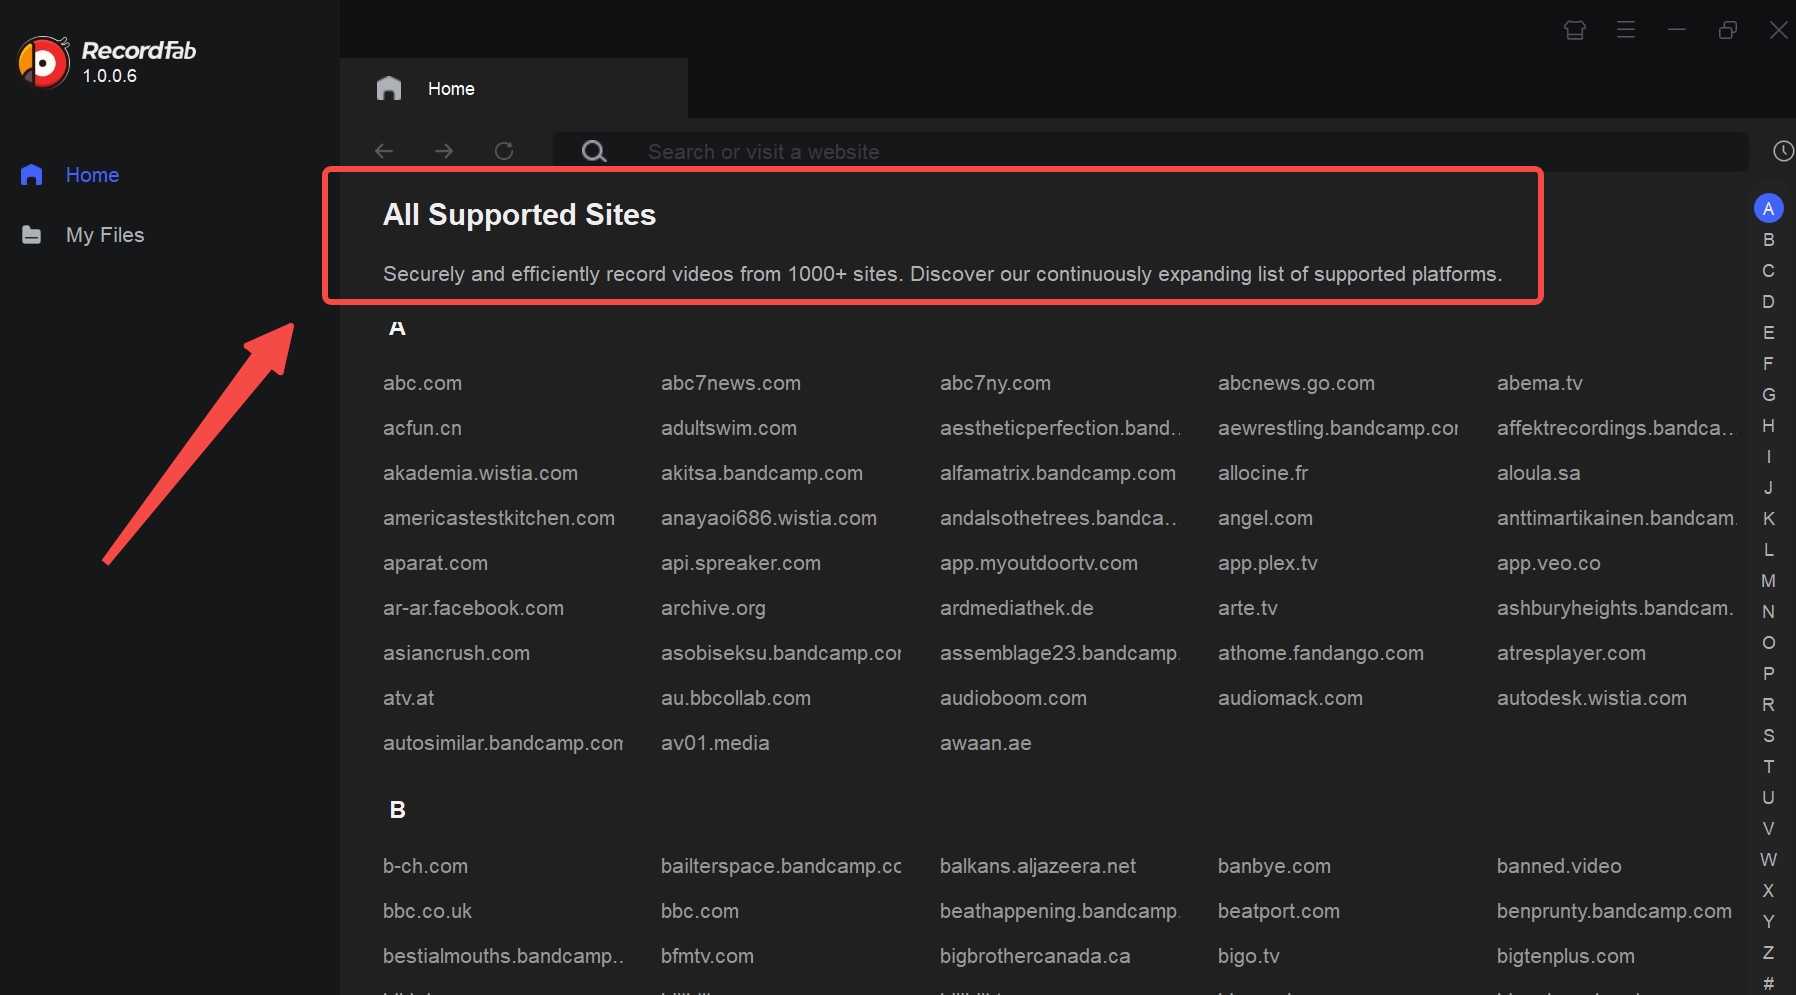The height and width of the screenshot is (995, 1796).
Task: Open beatport.com link
Action: [x=1279, y=911]
